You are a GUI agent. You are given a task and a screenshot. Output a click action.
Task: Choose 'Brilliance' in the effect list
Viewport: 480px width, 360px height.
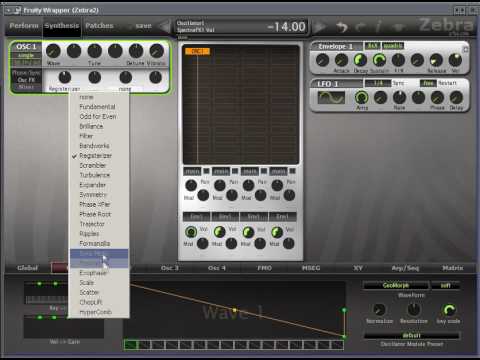click(x=99, y=126)
